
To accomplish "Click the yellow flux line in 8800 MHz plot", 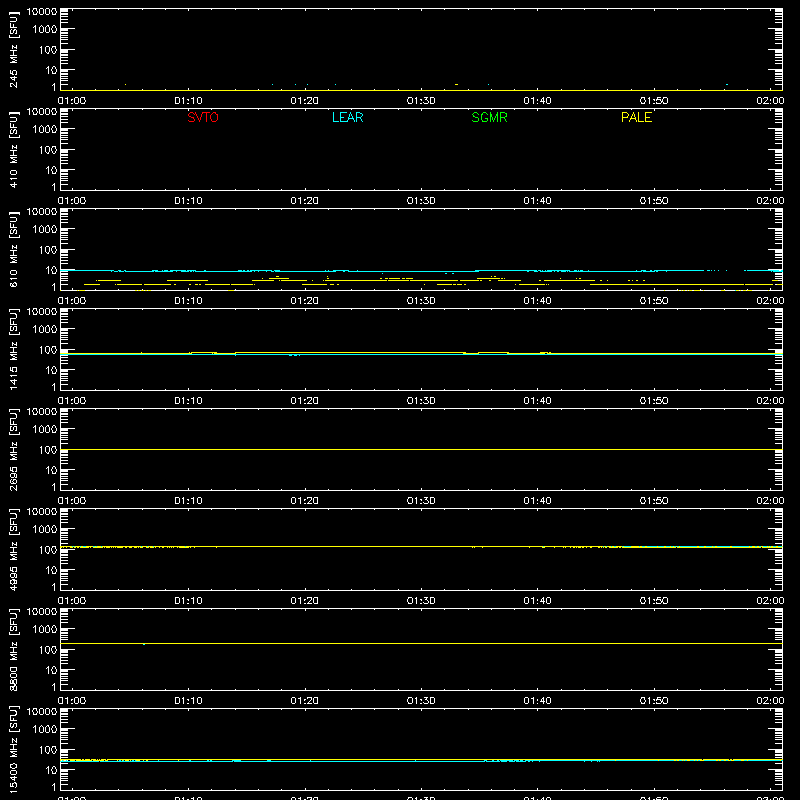I will pos(421,643).
